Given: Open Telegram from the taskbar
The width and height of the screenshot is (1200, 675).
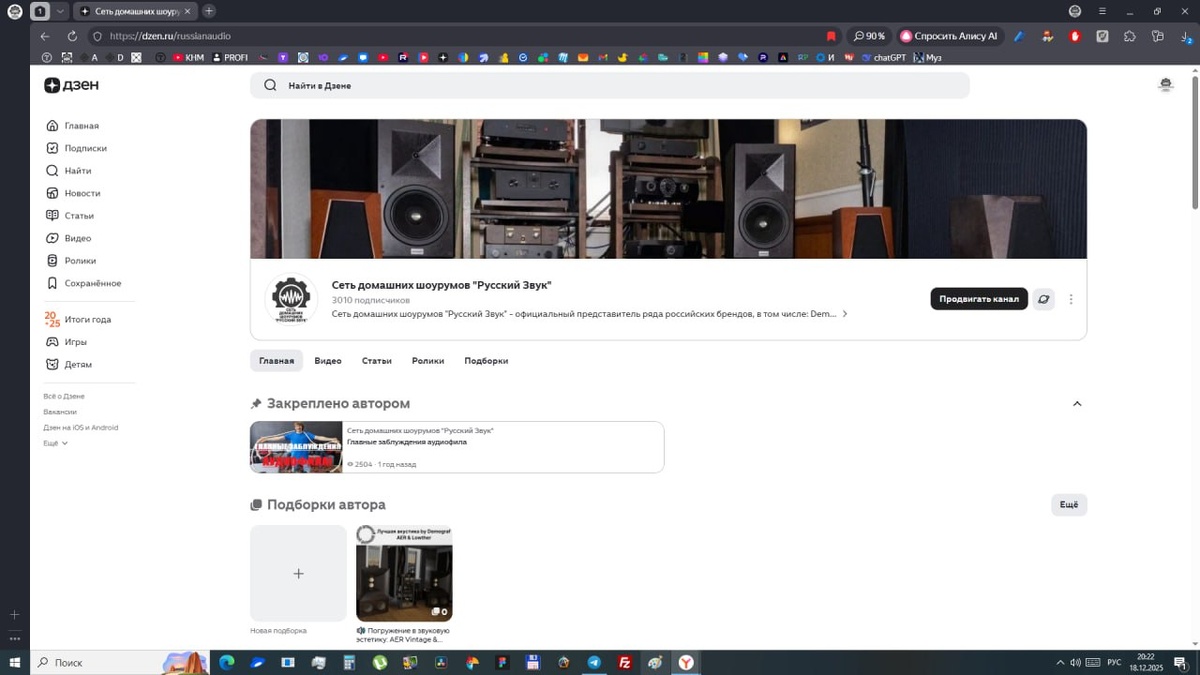Looking at the screenshot, I should click(594, 662).
